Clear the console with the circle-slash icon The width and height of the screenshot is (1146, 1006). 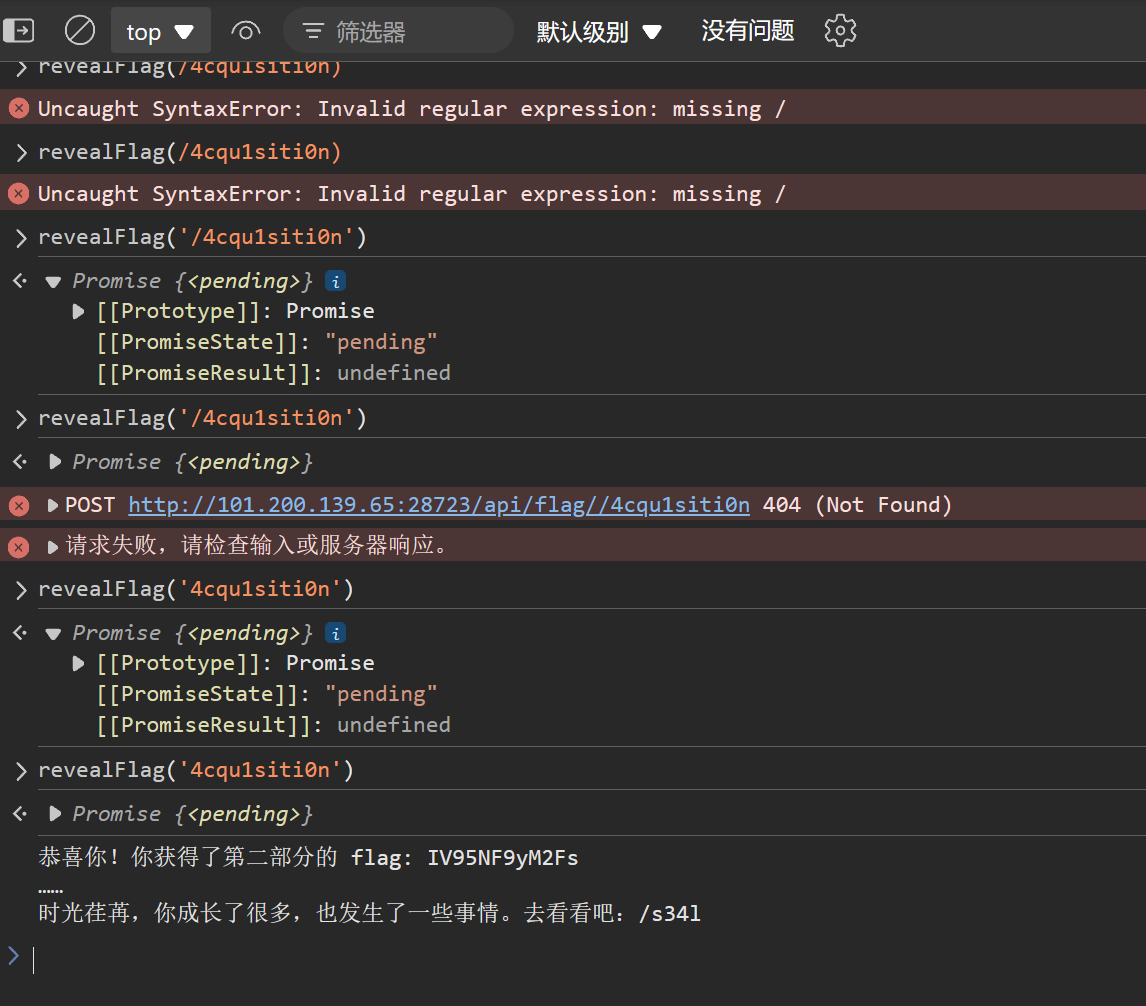(80, 31)
